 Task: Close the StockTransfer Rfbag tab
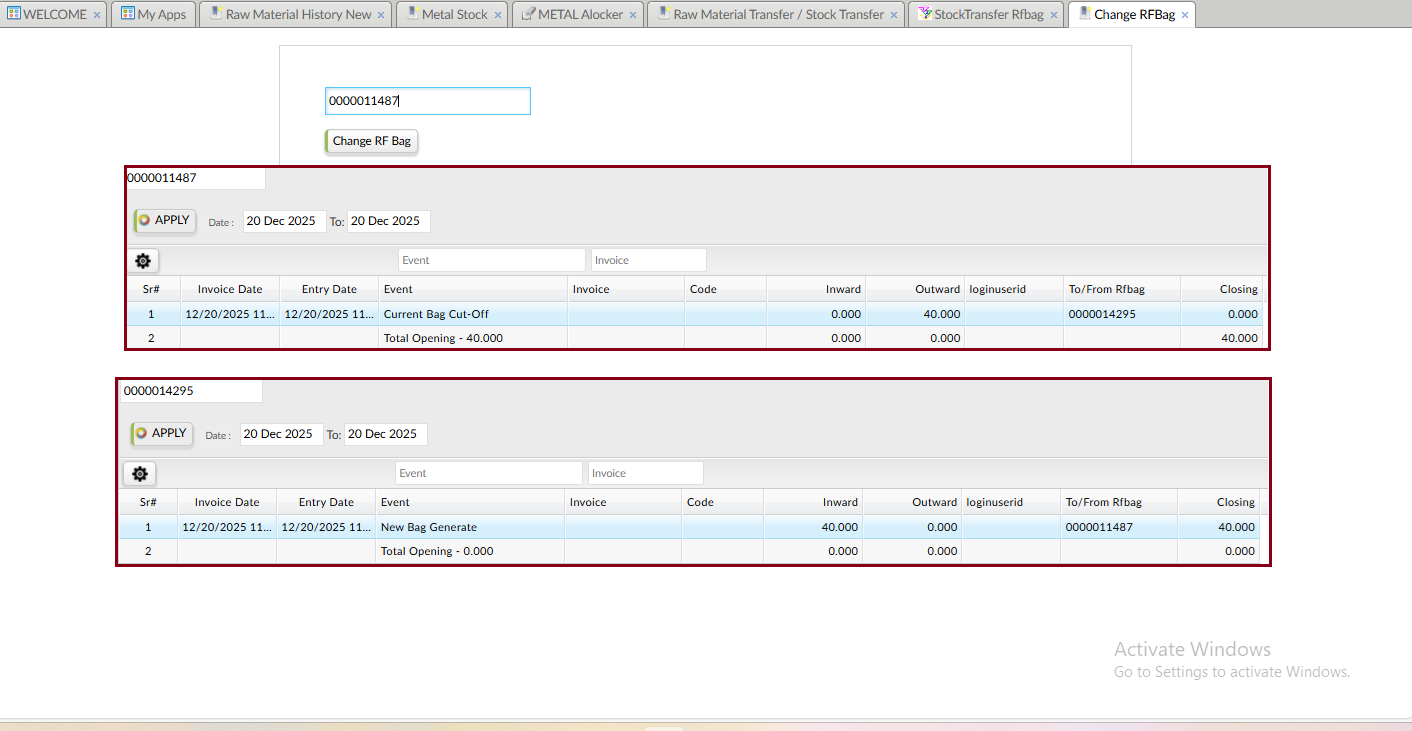tap(1054, 15)
